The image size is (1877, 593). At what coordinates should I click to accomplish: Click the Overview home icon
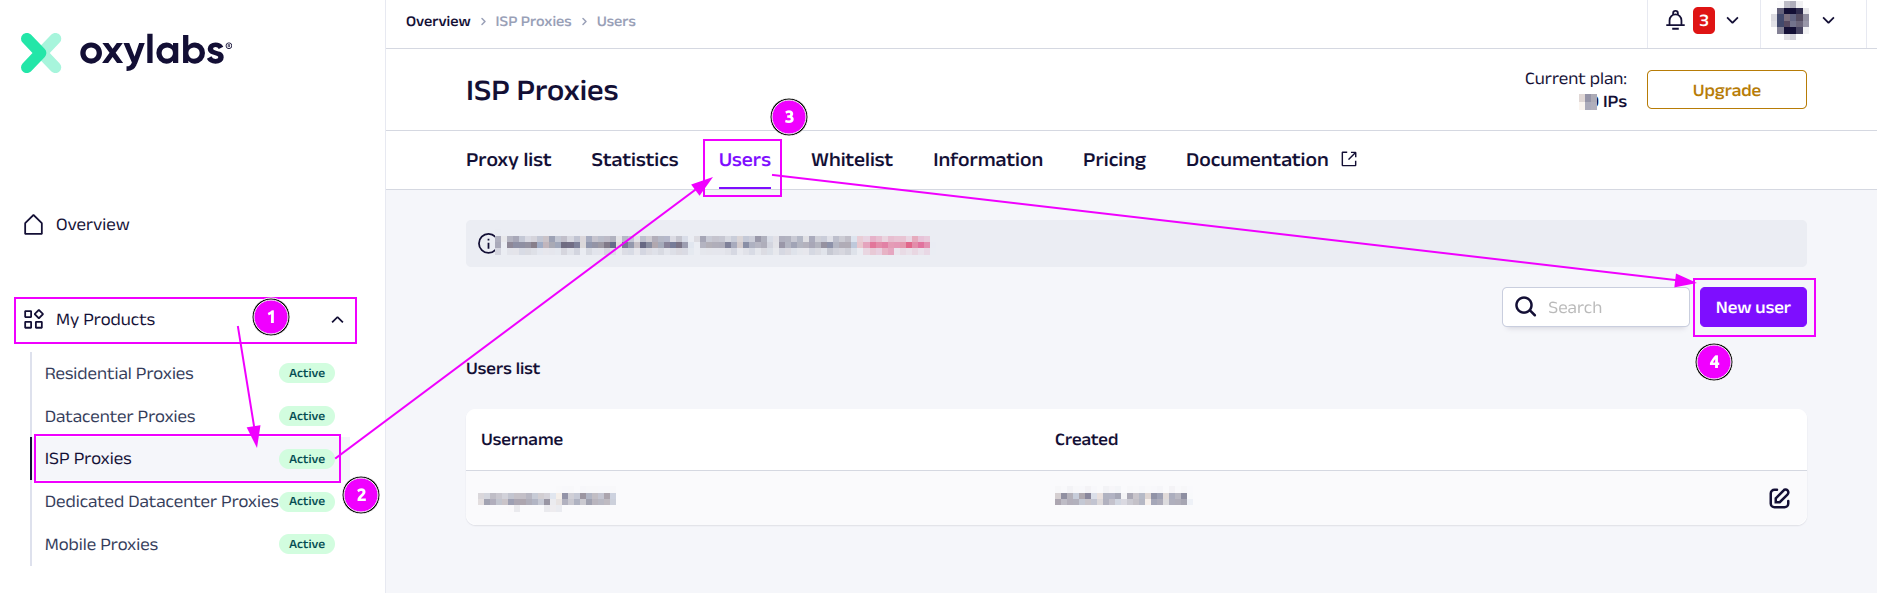(33, 224)
